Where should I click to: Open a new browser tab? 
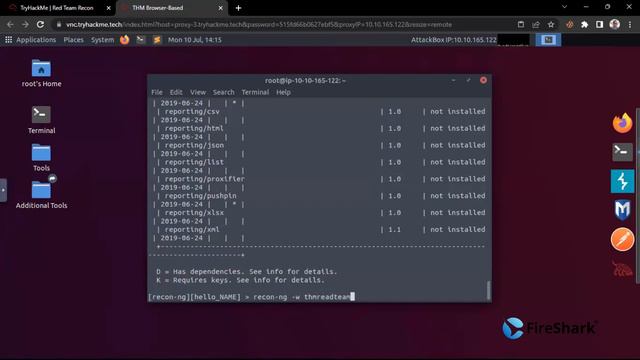tap(238, 8)
